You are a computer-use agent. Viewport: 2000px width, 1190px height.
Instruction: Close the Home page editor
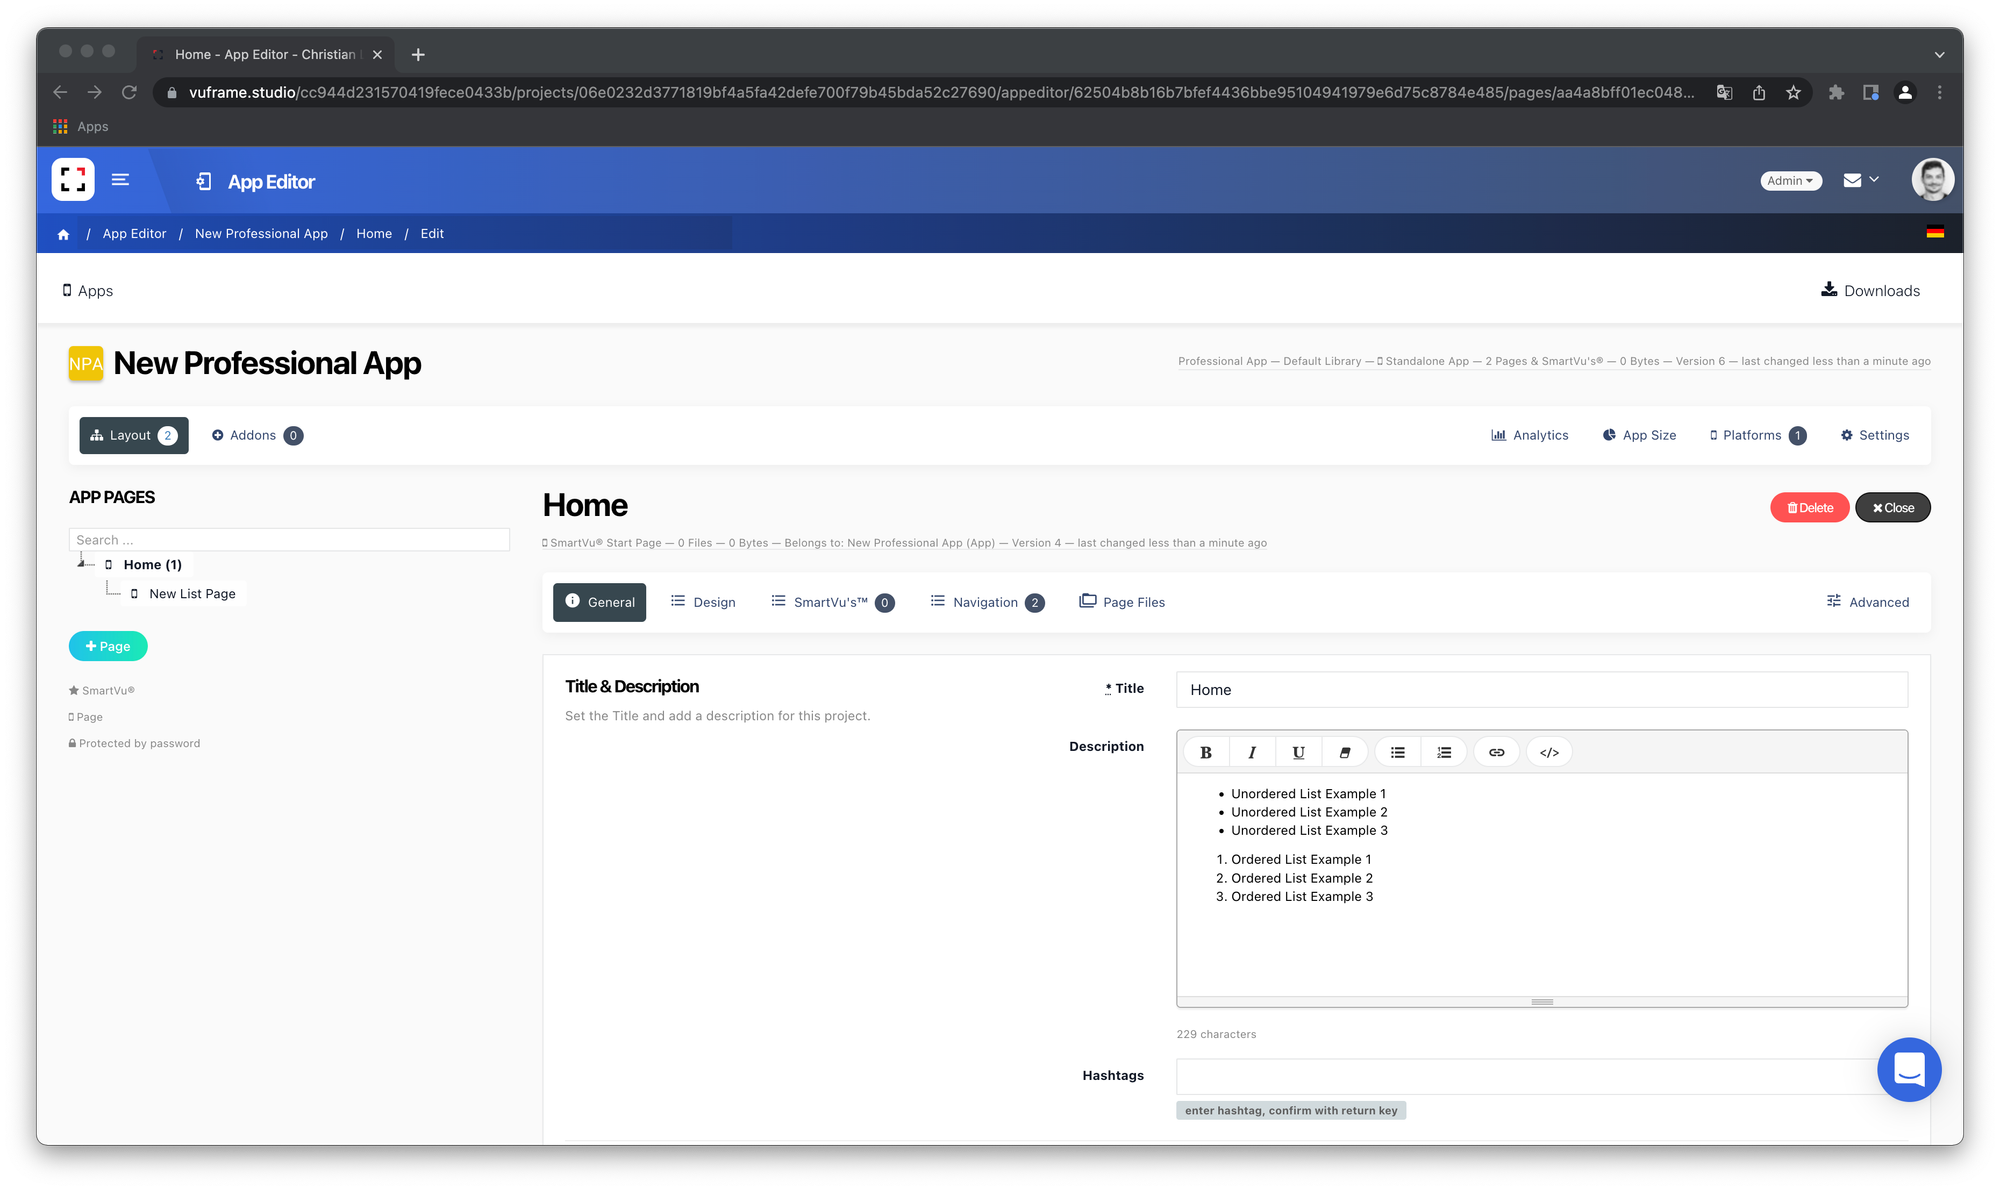click(1893, 508)
